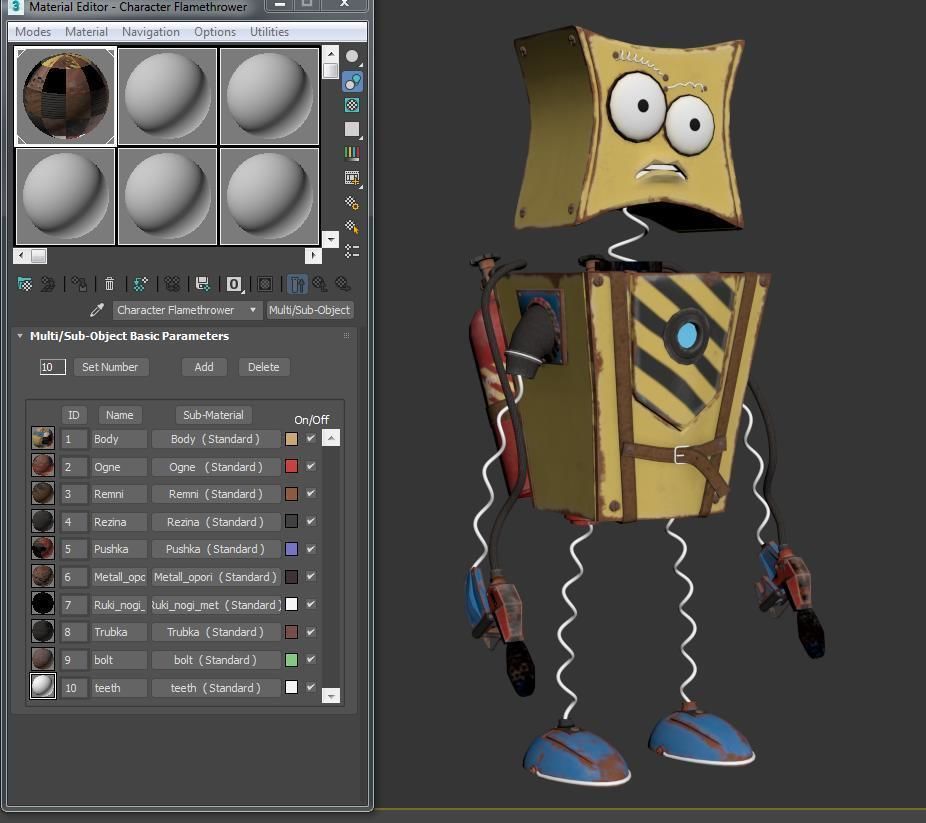Toggle the teeth On/Off checkbox
This screenshot has width=926, height=823.
(x=311, y=687)
